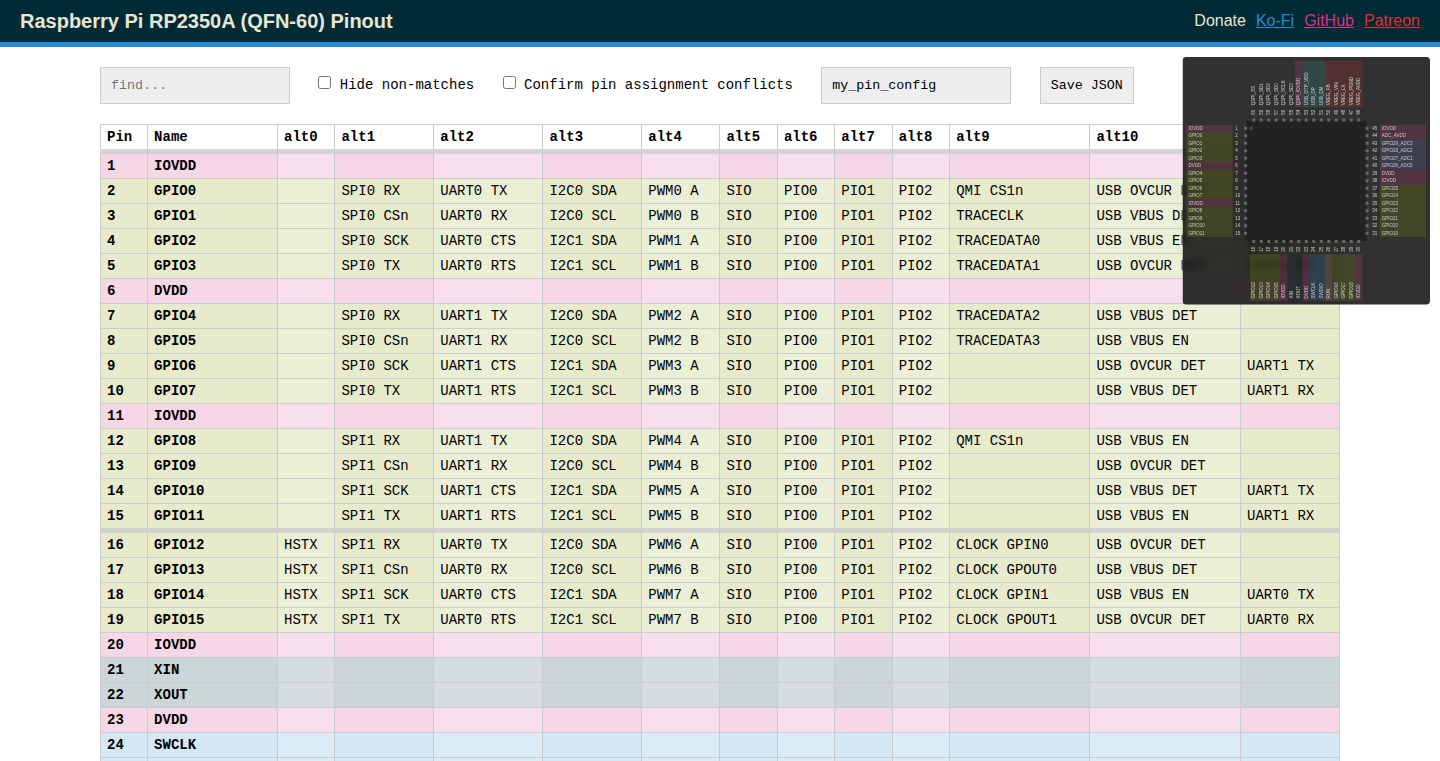Click the alt3 column header

(592, 137)
